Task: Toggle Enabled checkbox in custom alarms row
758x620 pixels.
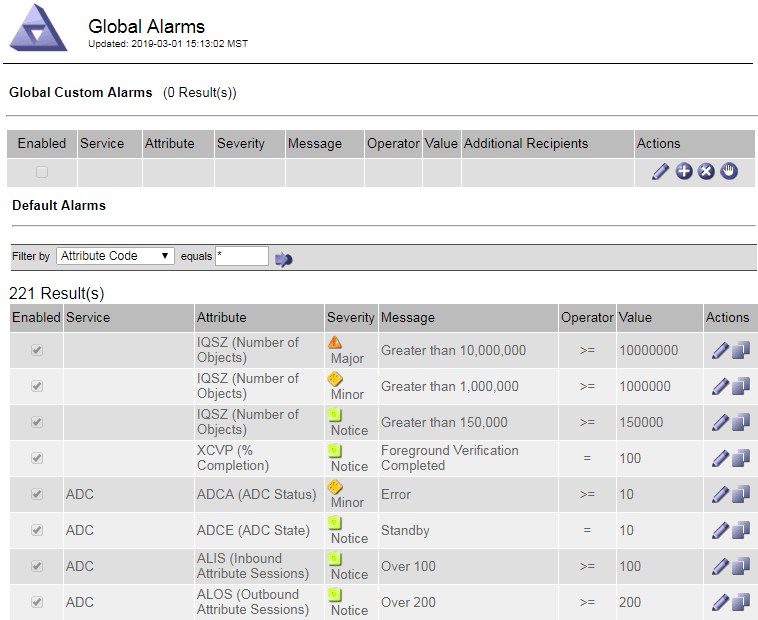Action: 41,172
